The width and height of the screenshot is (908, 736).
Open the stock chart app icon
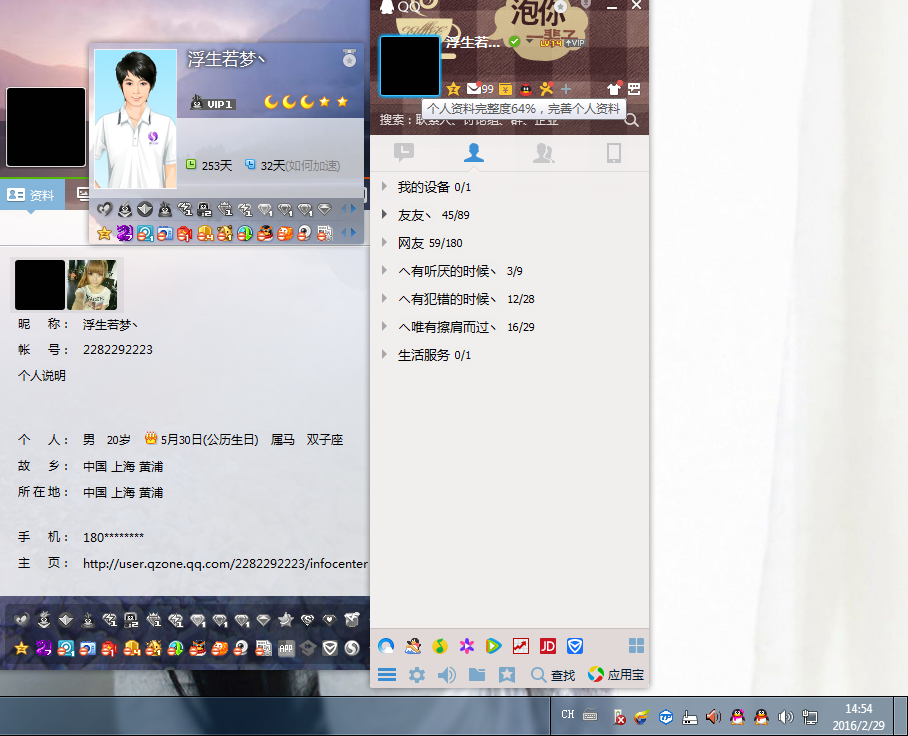[521, 646]
